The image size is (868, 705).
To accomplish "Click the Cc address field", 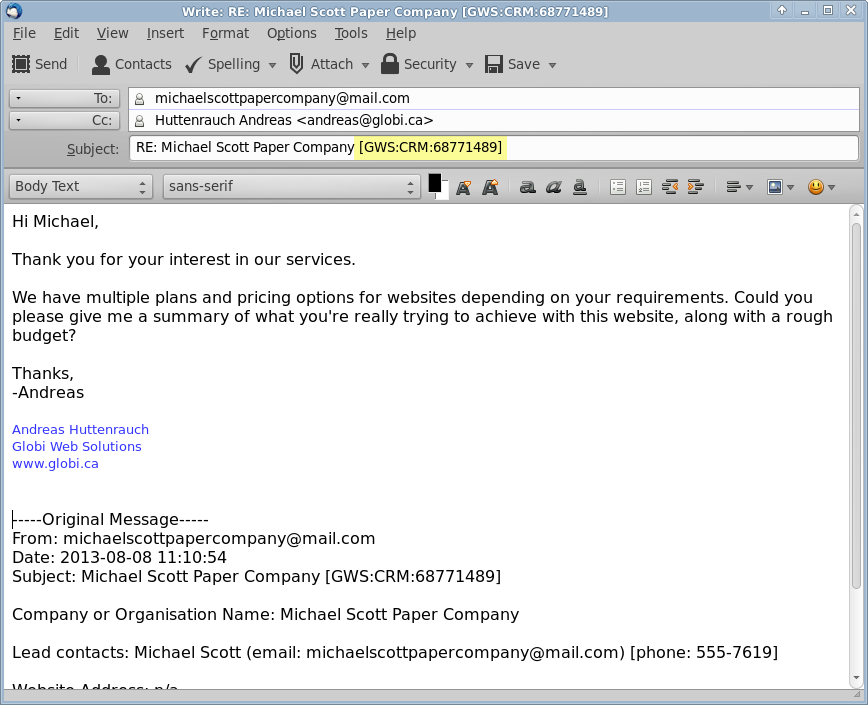I will [x=493, y=120].
